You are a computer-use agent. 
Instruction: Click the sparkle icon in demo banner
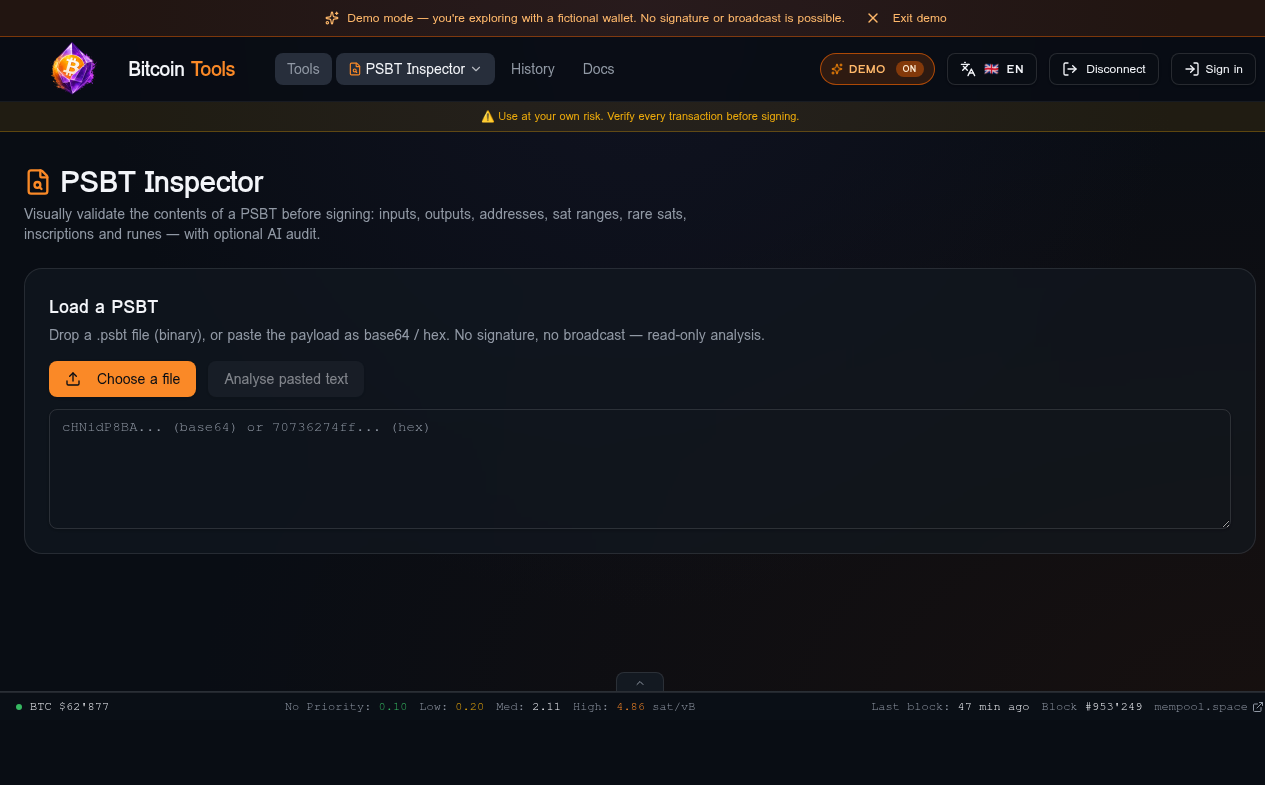[332, 18]
